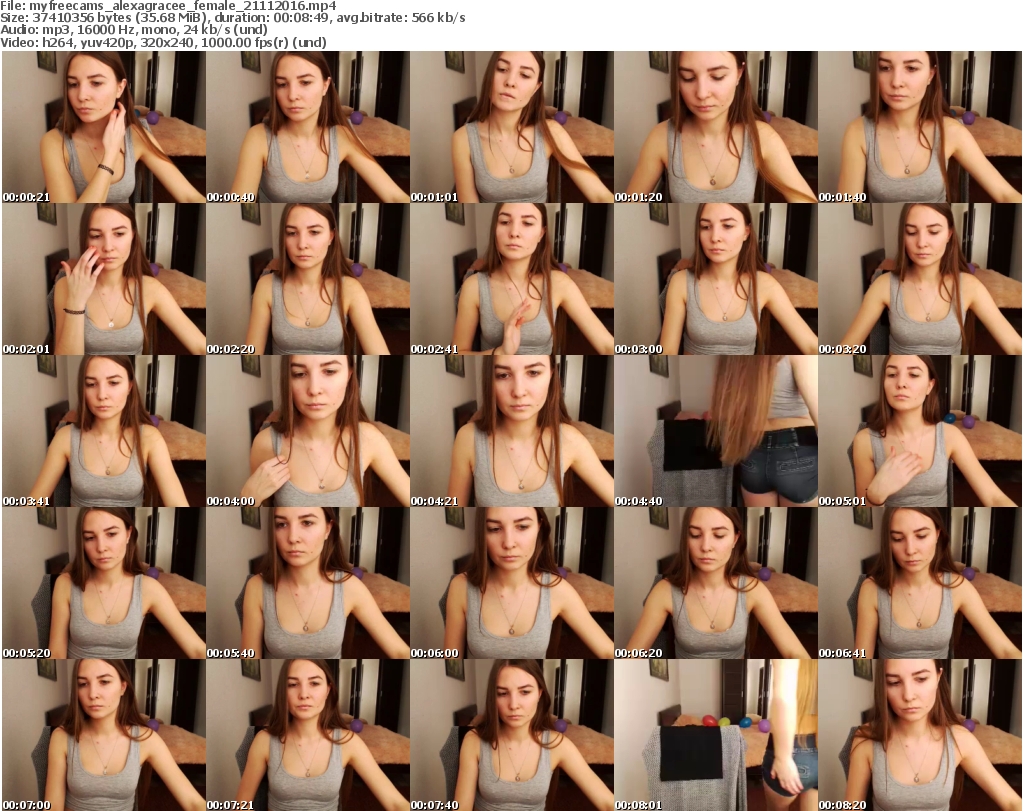Select the thumbnail stamped 00:06:20
1024x811 pixels.
point(716,584)
